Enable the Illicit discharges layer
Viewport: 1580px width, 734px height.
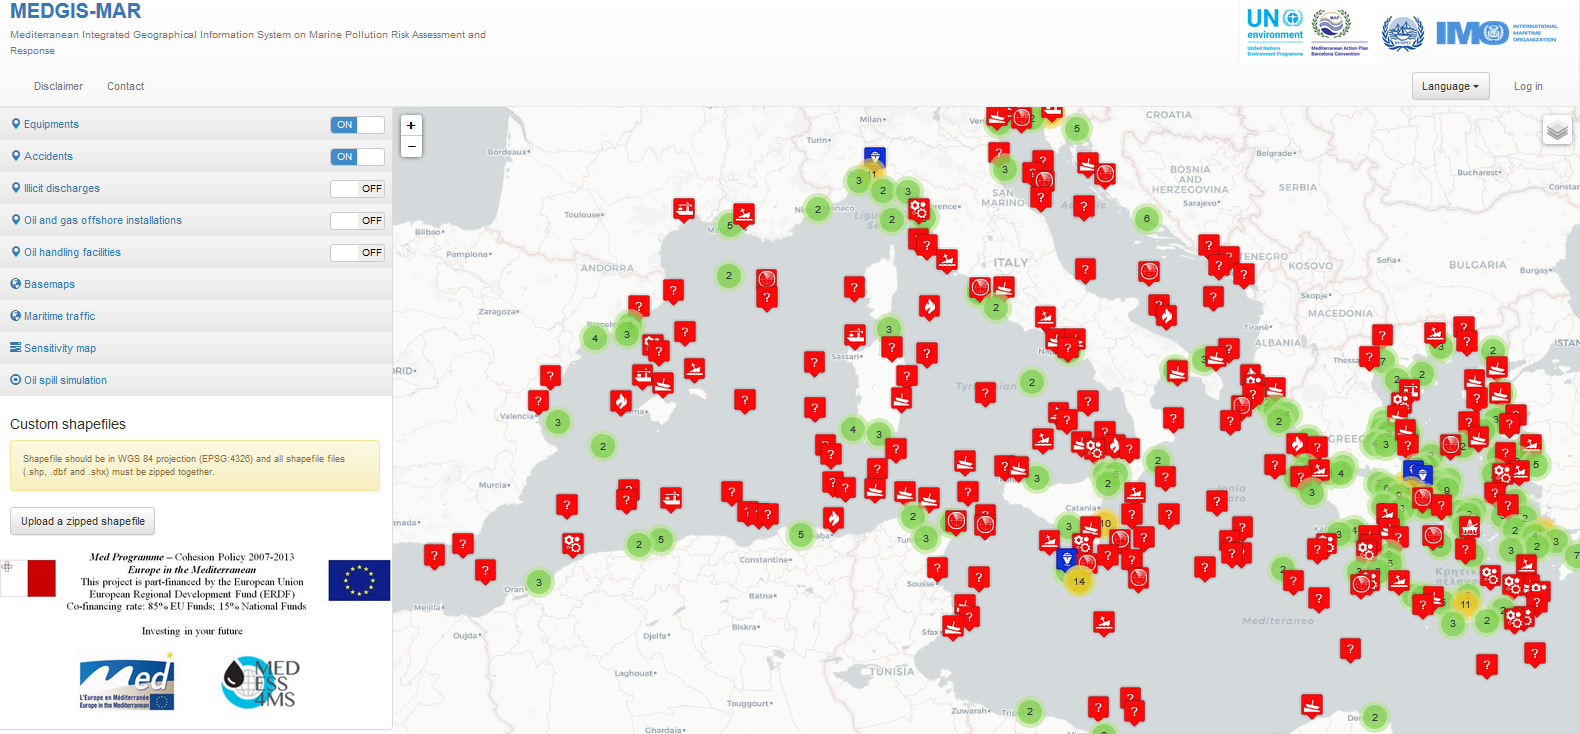[x=357, y=189]
